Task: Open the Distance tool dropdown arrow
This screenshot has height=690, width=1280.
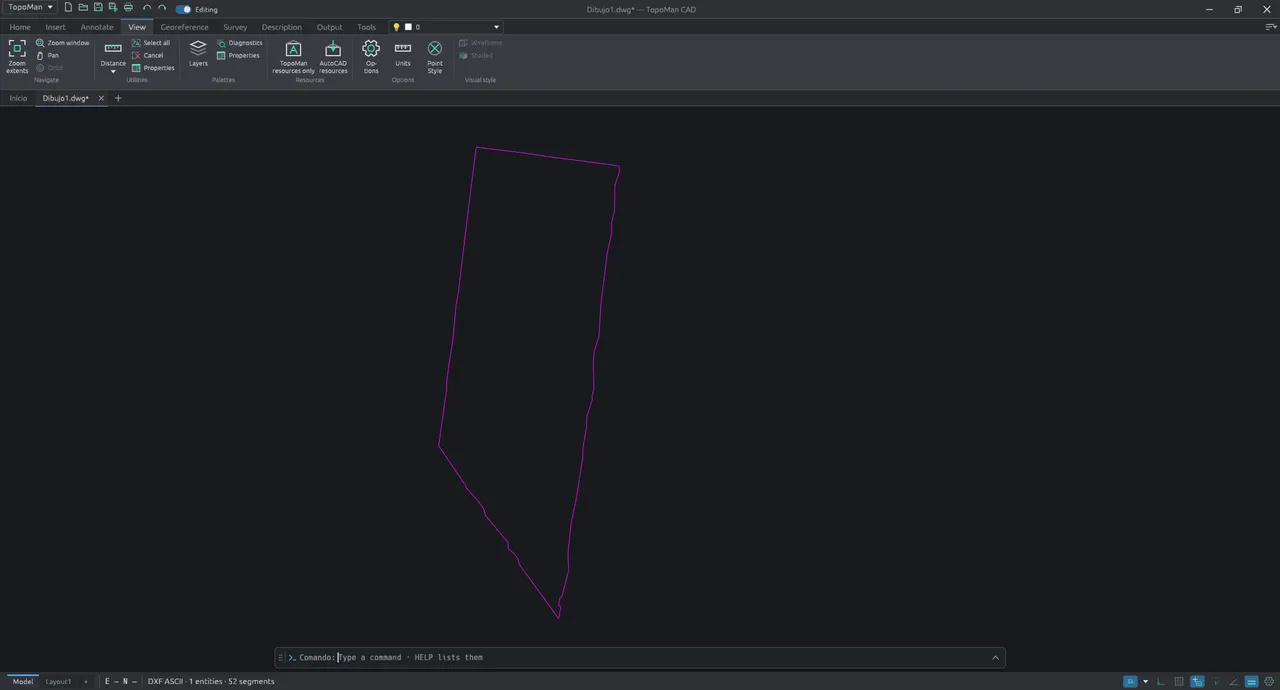Action: click(x=113, y=71)
